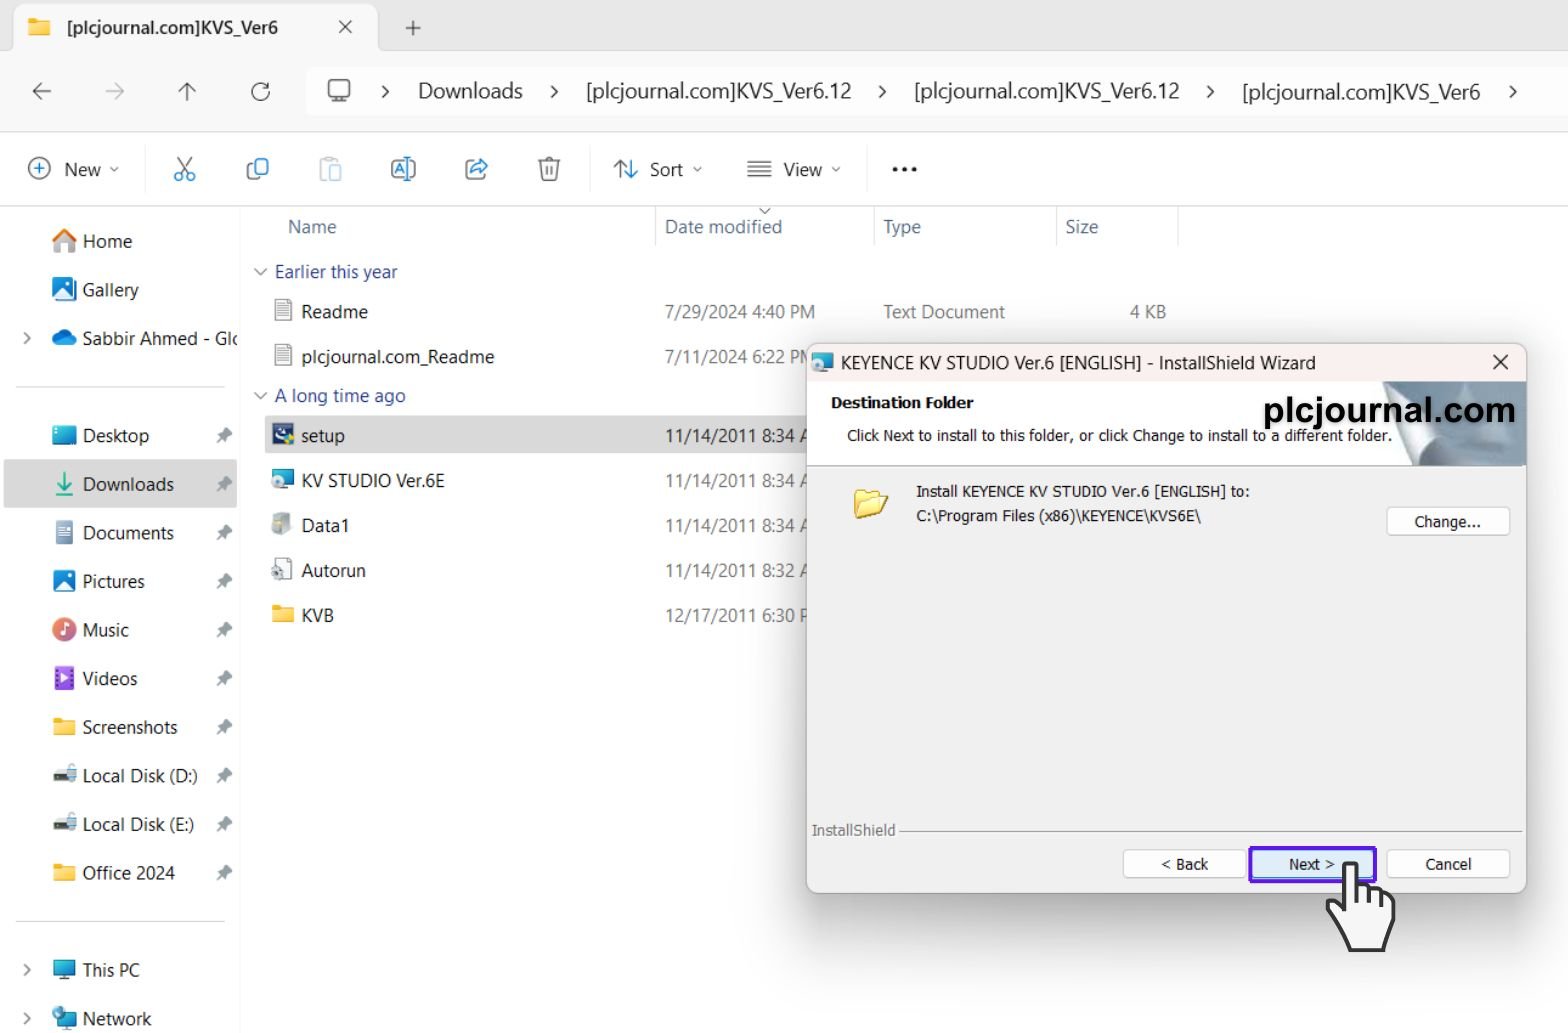Open Documents in the sidebar
Viewport: 1568px width, 1033px height.
[128, 533]
